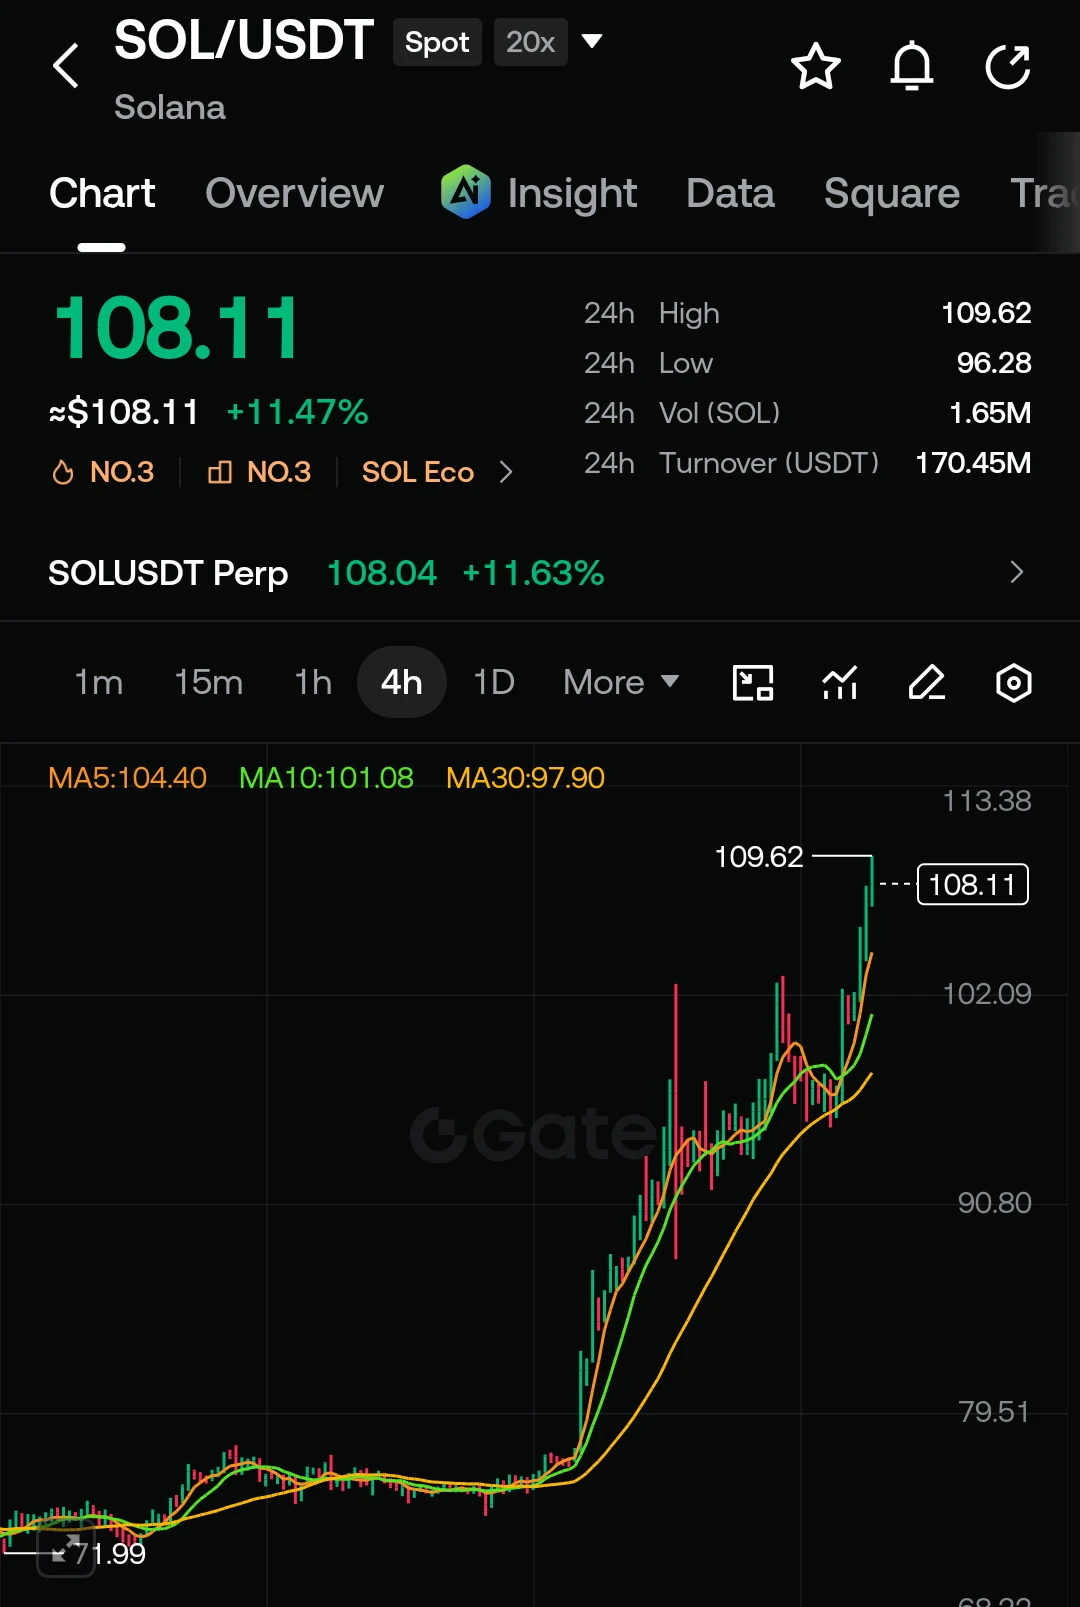Screen dimensions: 1080x1607
Task: Expand More timeframes dropdown
Action: [x=621, y=682]
